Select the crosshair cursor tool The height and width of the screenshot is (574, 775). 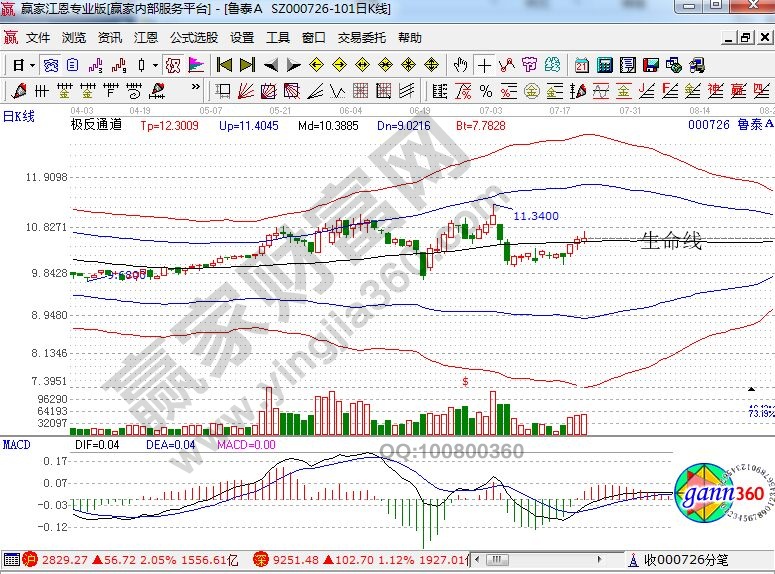click(485, 65)
